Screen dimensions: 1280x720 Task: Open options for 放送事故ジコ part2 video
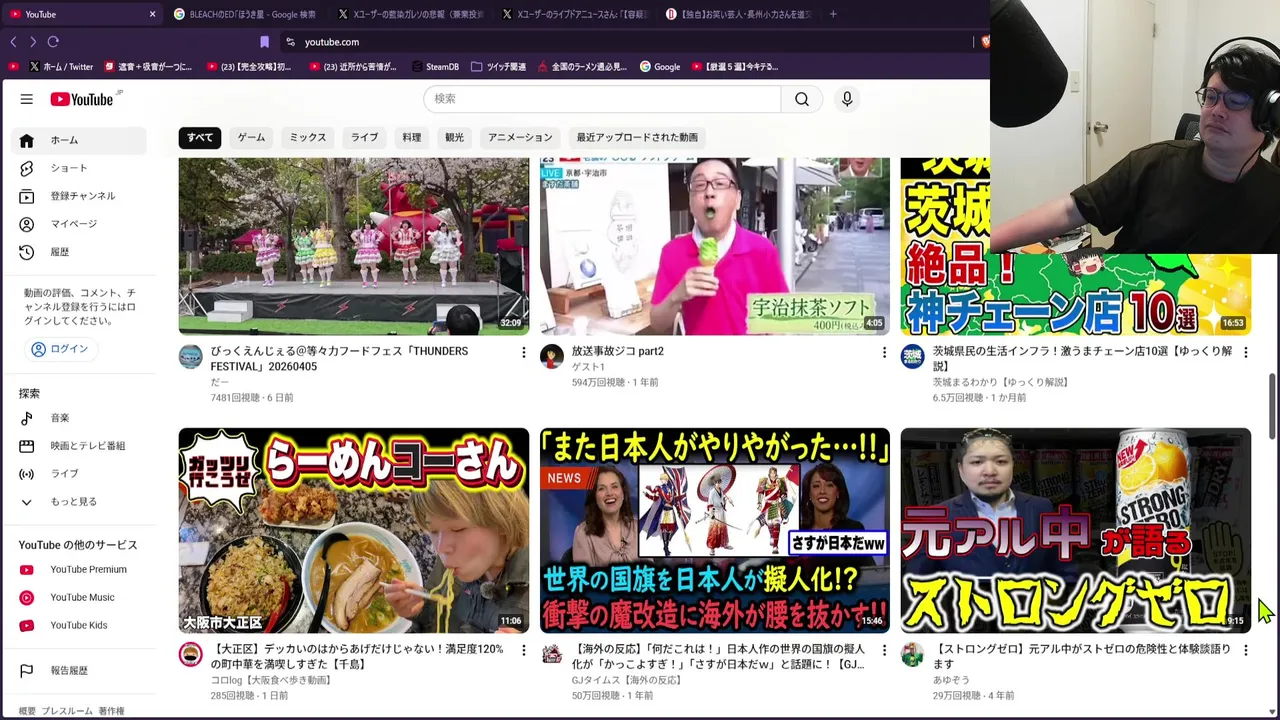point(884,352)
